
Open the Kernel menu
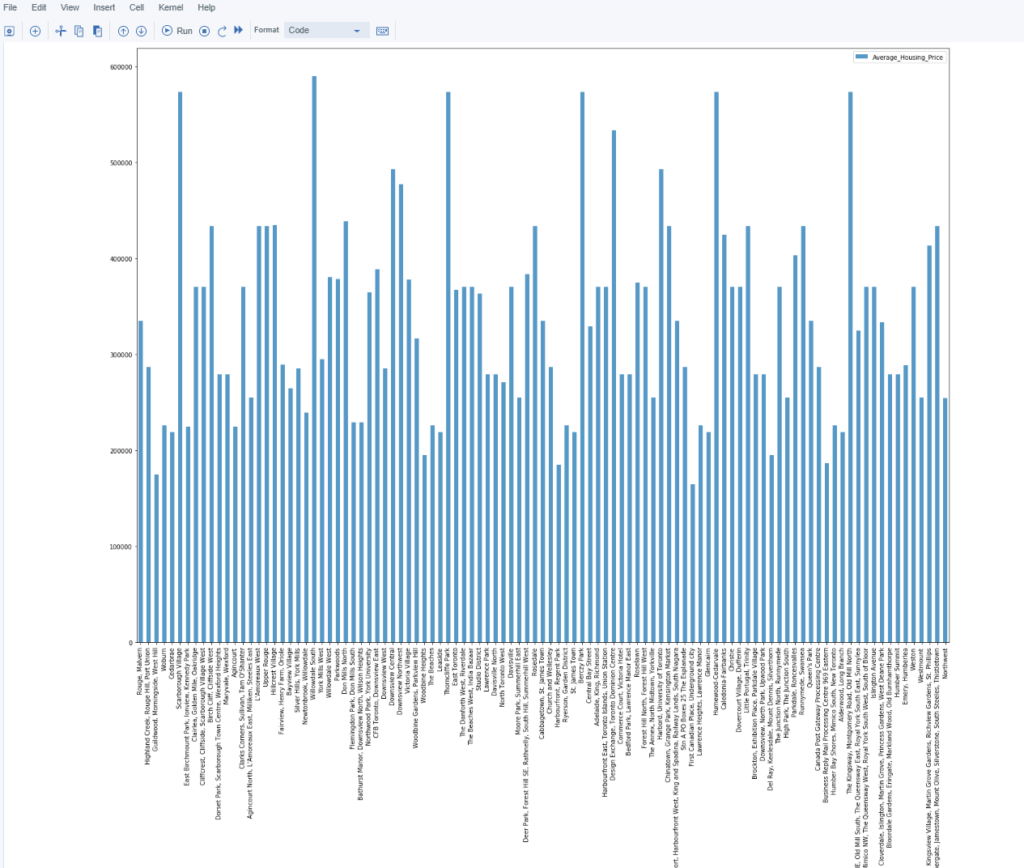coord(170,7)
